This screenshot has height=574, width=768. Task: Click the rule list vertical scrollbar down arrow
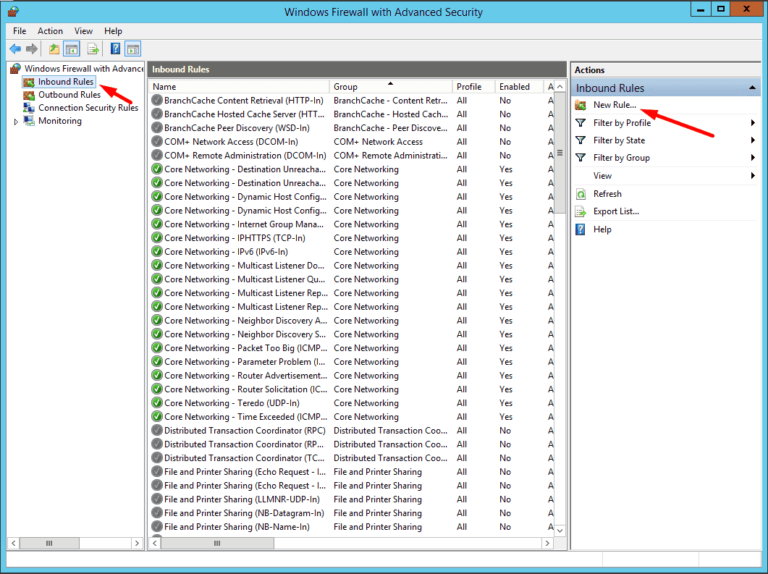point(560,530)
